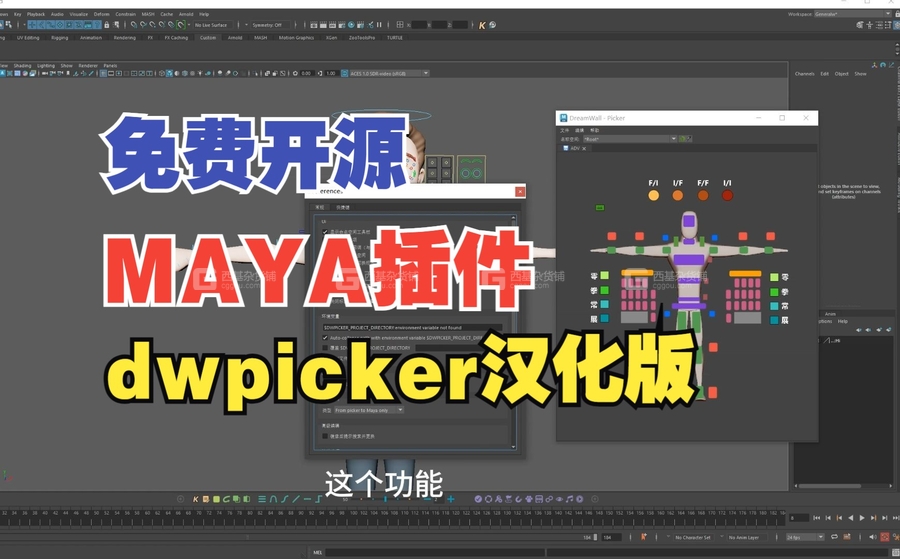Click the I/F orange picker button
The width and height of the screenshot is (900, 559).
[678, 196]
